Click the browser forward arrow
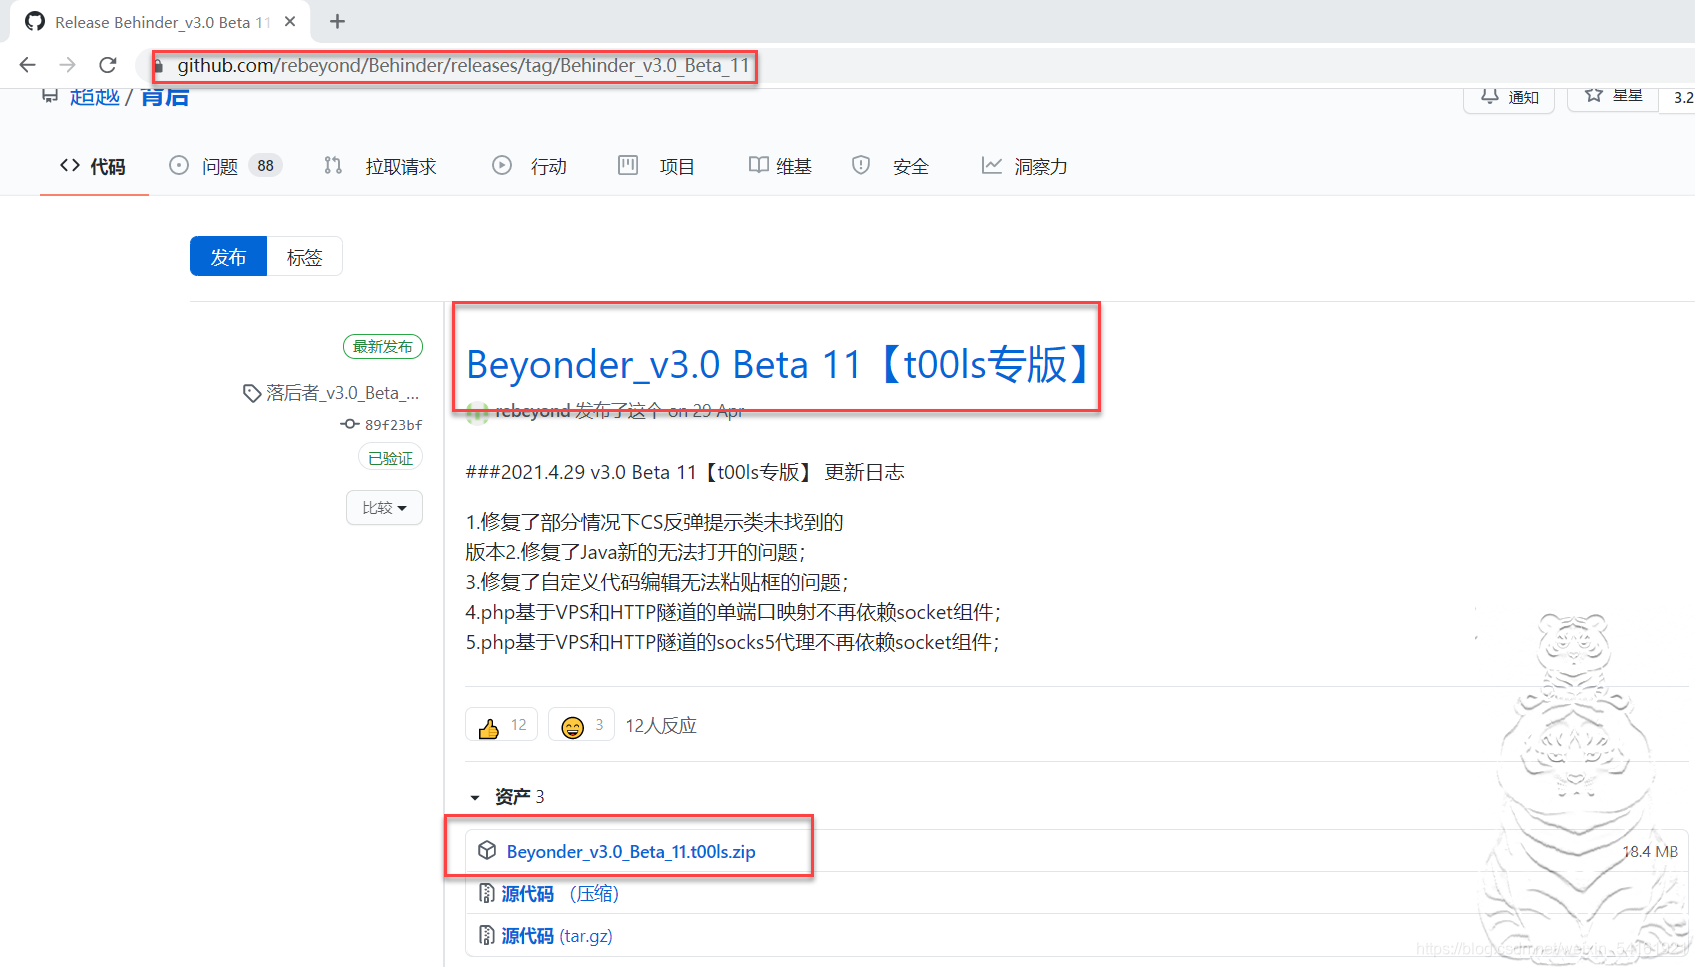The width and height of the screenshot is (1695, 967). tap(67, 65)
